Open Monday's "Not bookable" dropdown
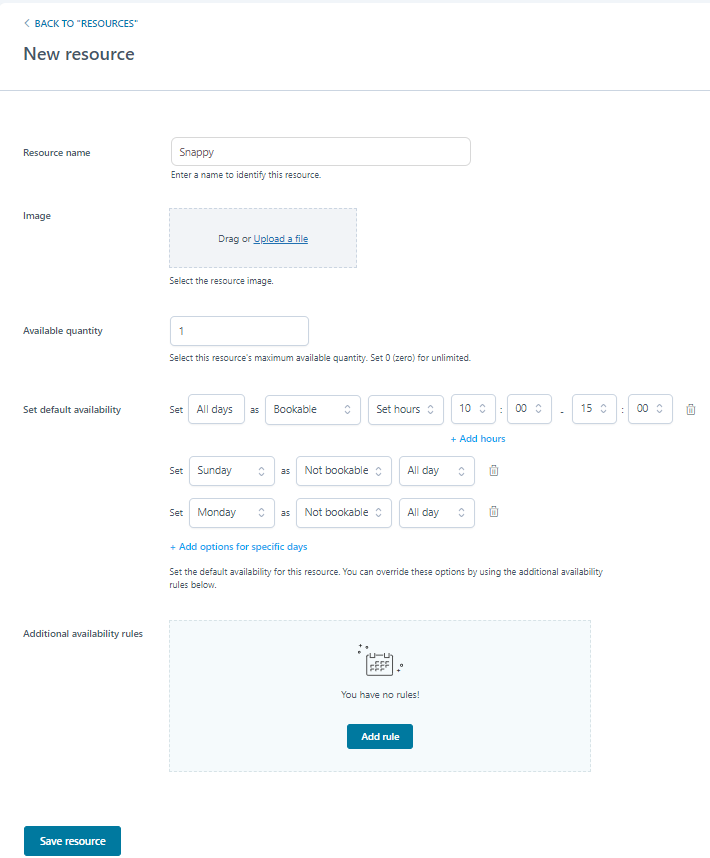Image resolution: width=710 pixels, height=858 pixels. click(343, 512)
